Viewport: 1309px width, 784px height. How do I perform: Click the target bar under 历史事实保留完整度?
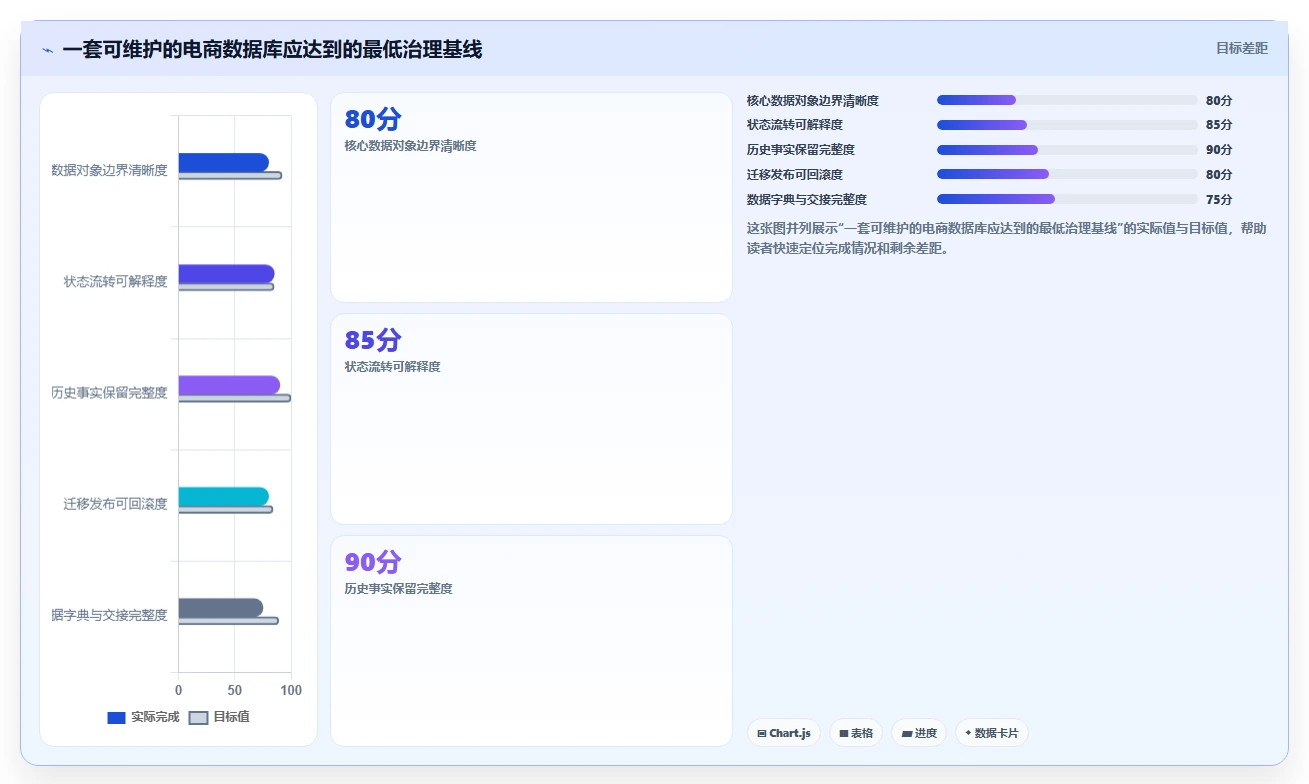click(235, 398)
